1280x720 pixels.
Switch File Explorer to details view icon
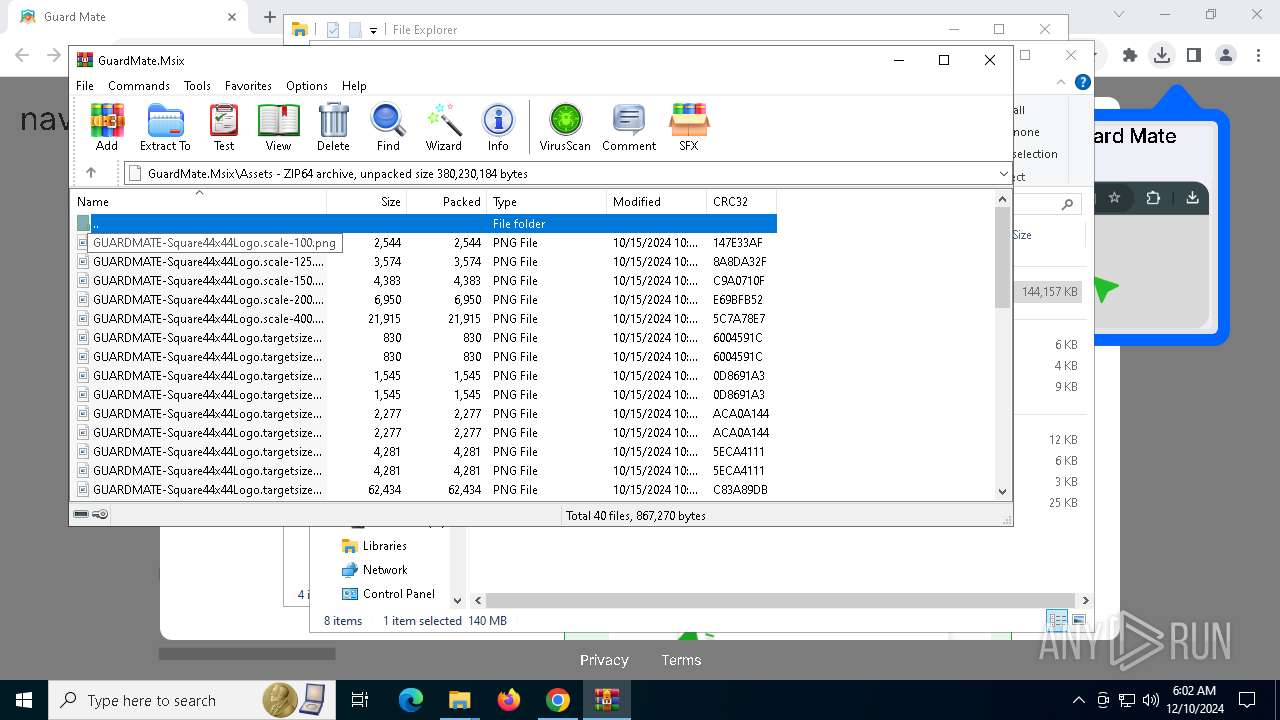(1058, 620)
